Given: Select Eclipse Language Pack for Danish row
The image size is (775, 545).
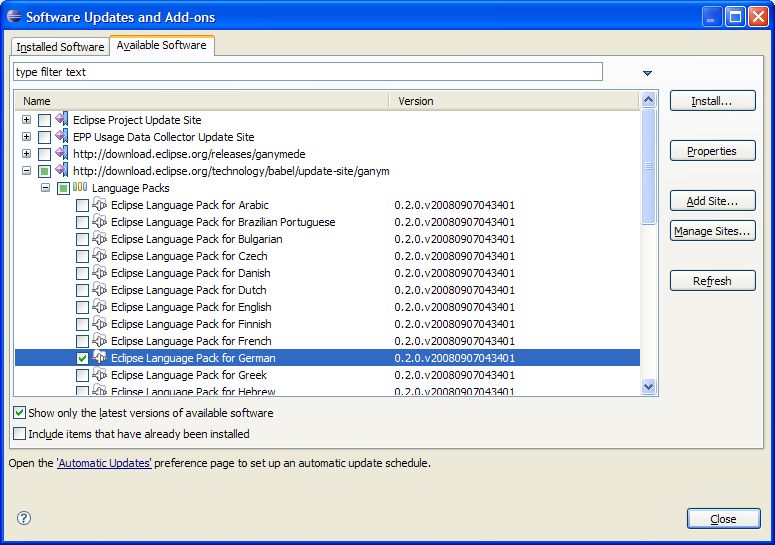Looking at the screenshot, I should pos(327,273).
